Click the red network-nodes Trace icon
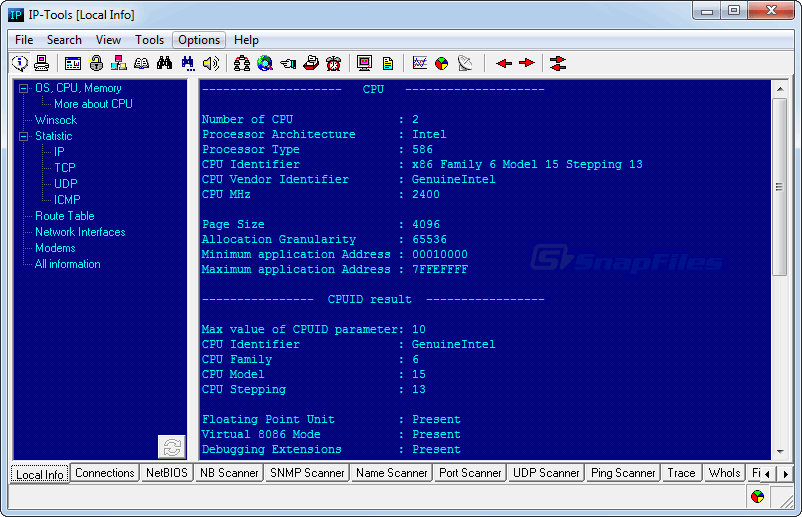802x517 pixels. pyautogui.click(x=242, y=63)
